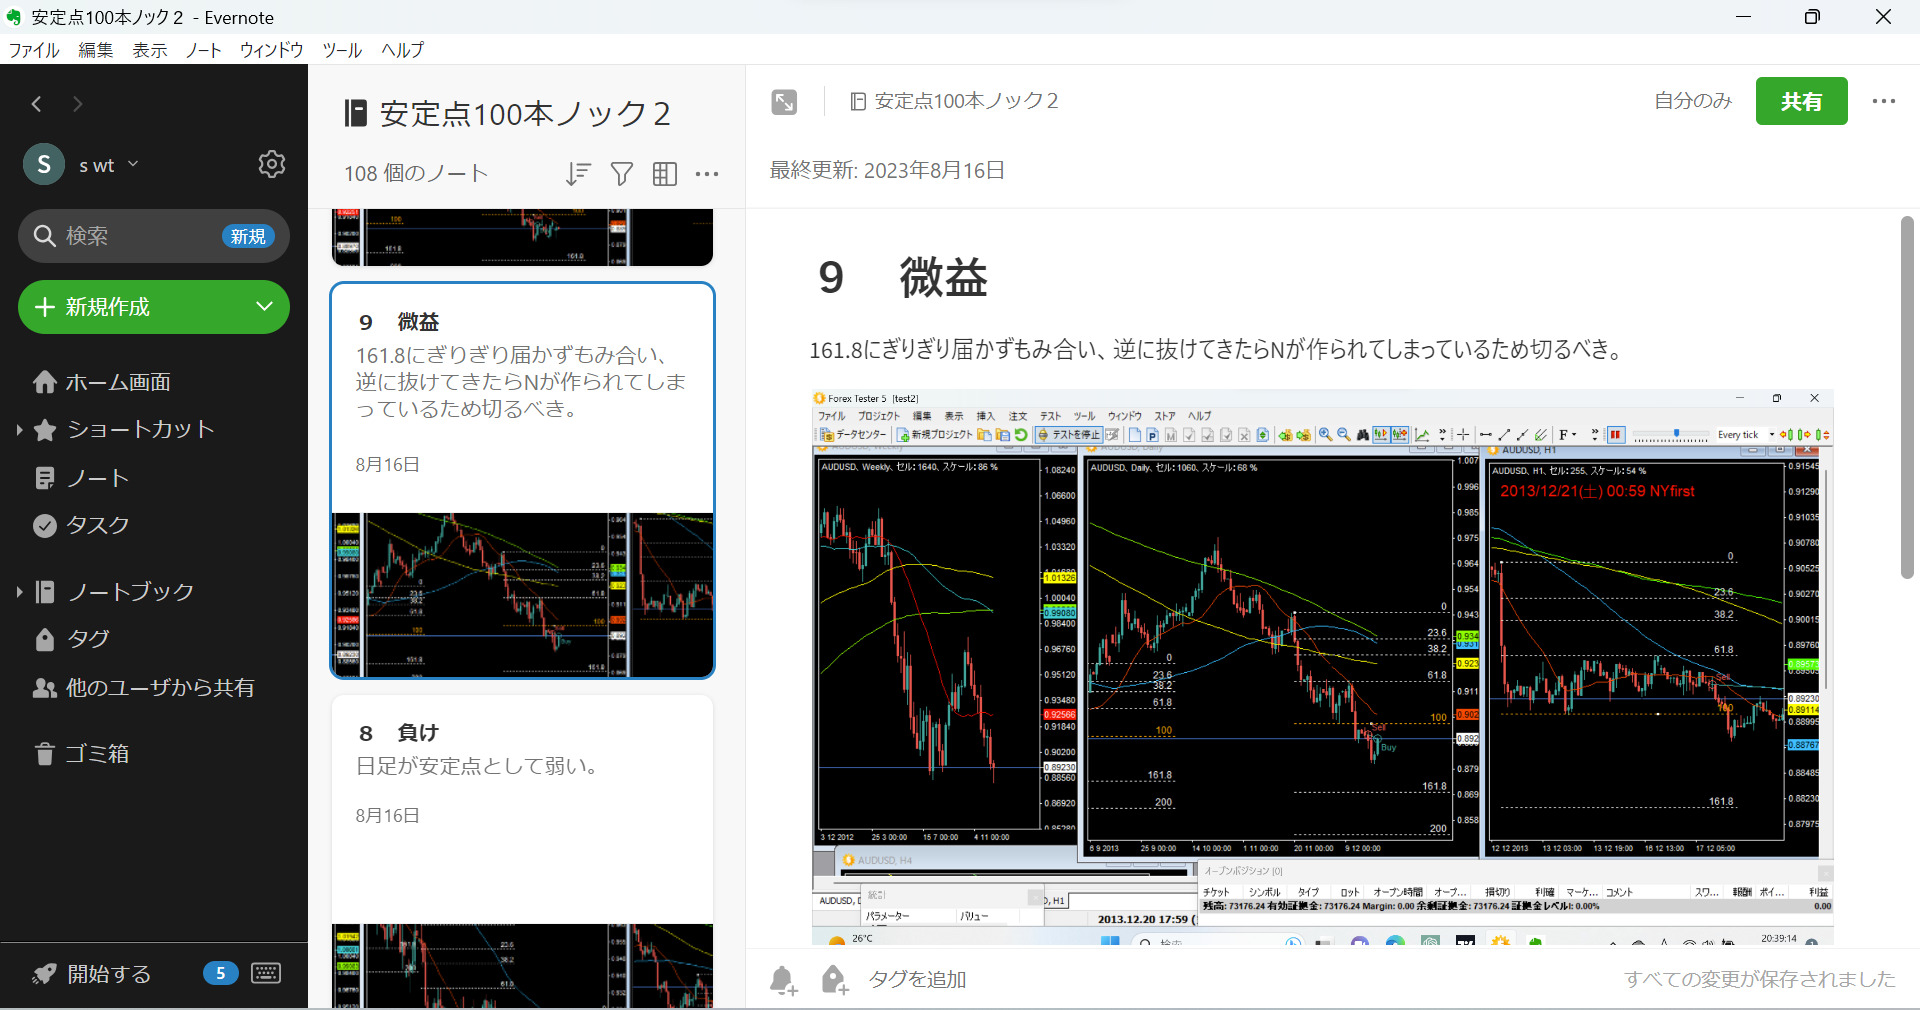The height and width of the screenshot is (1010, 1920).
Task: Click the filter funnel icon above notes
Action: click(621, 173)
